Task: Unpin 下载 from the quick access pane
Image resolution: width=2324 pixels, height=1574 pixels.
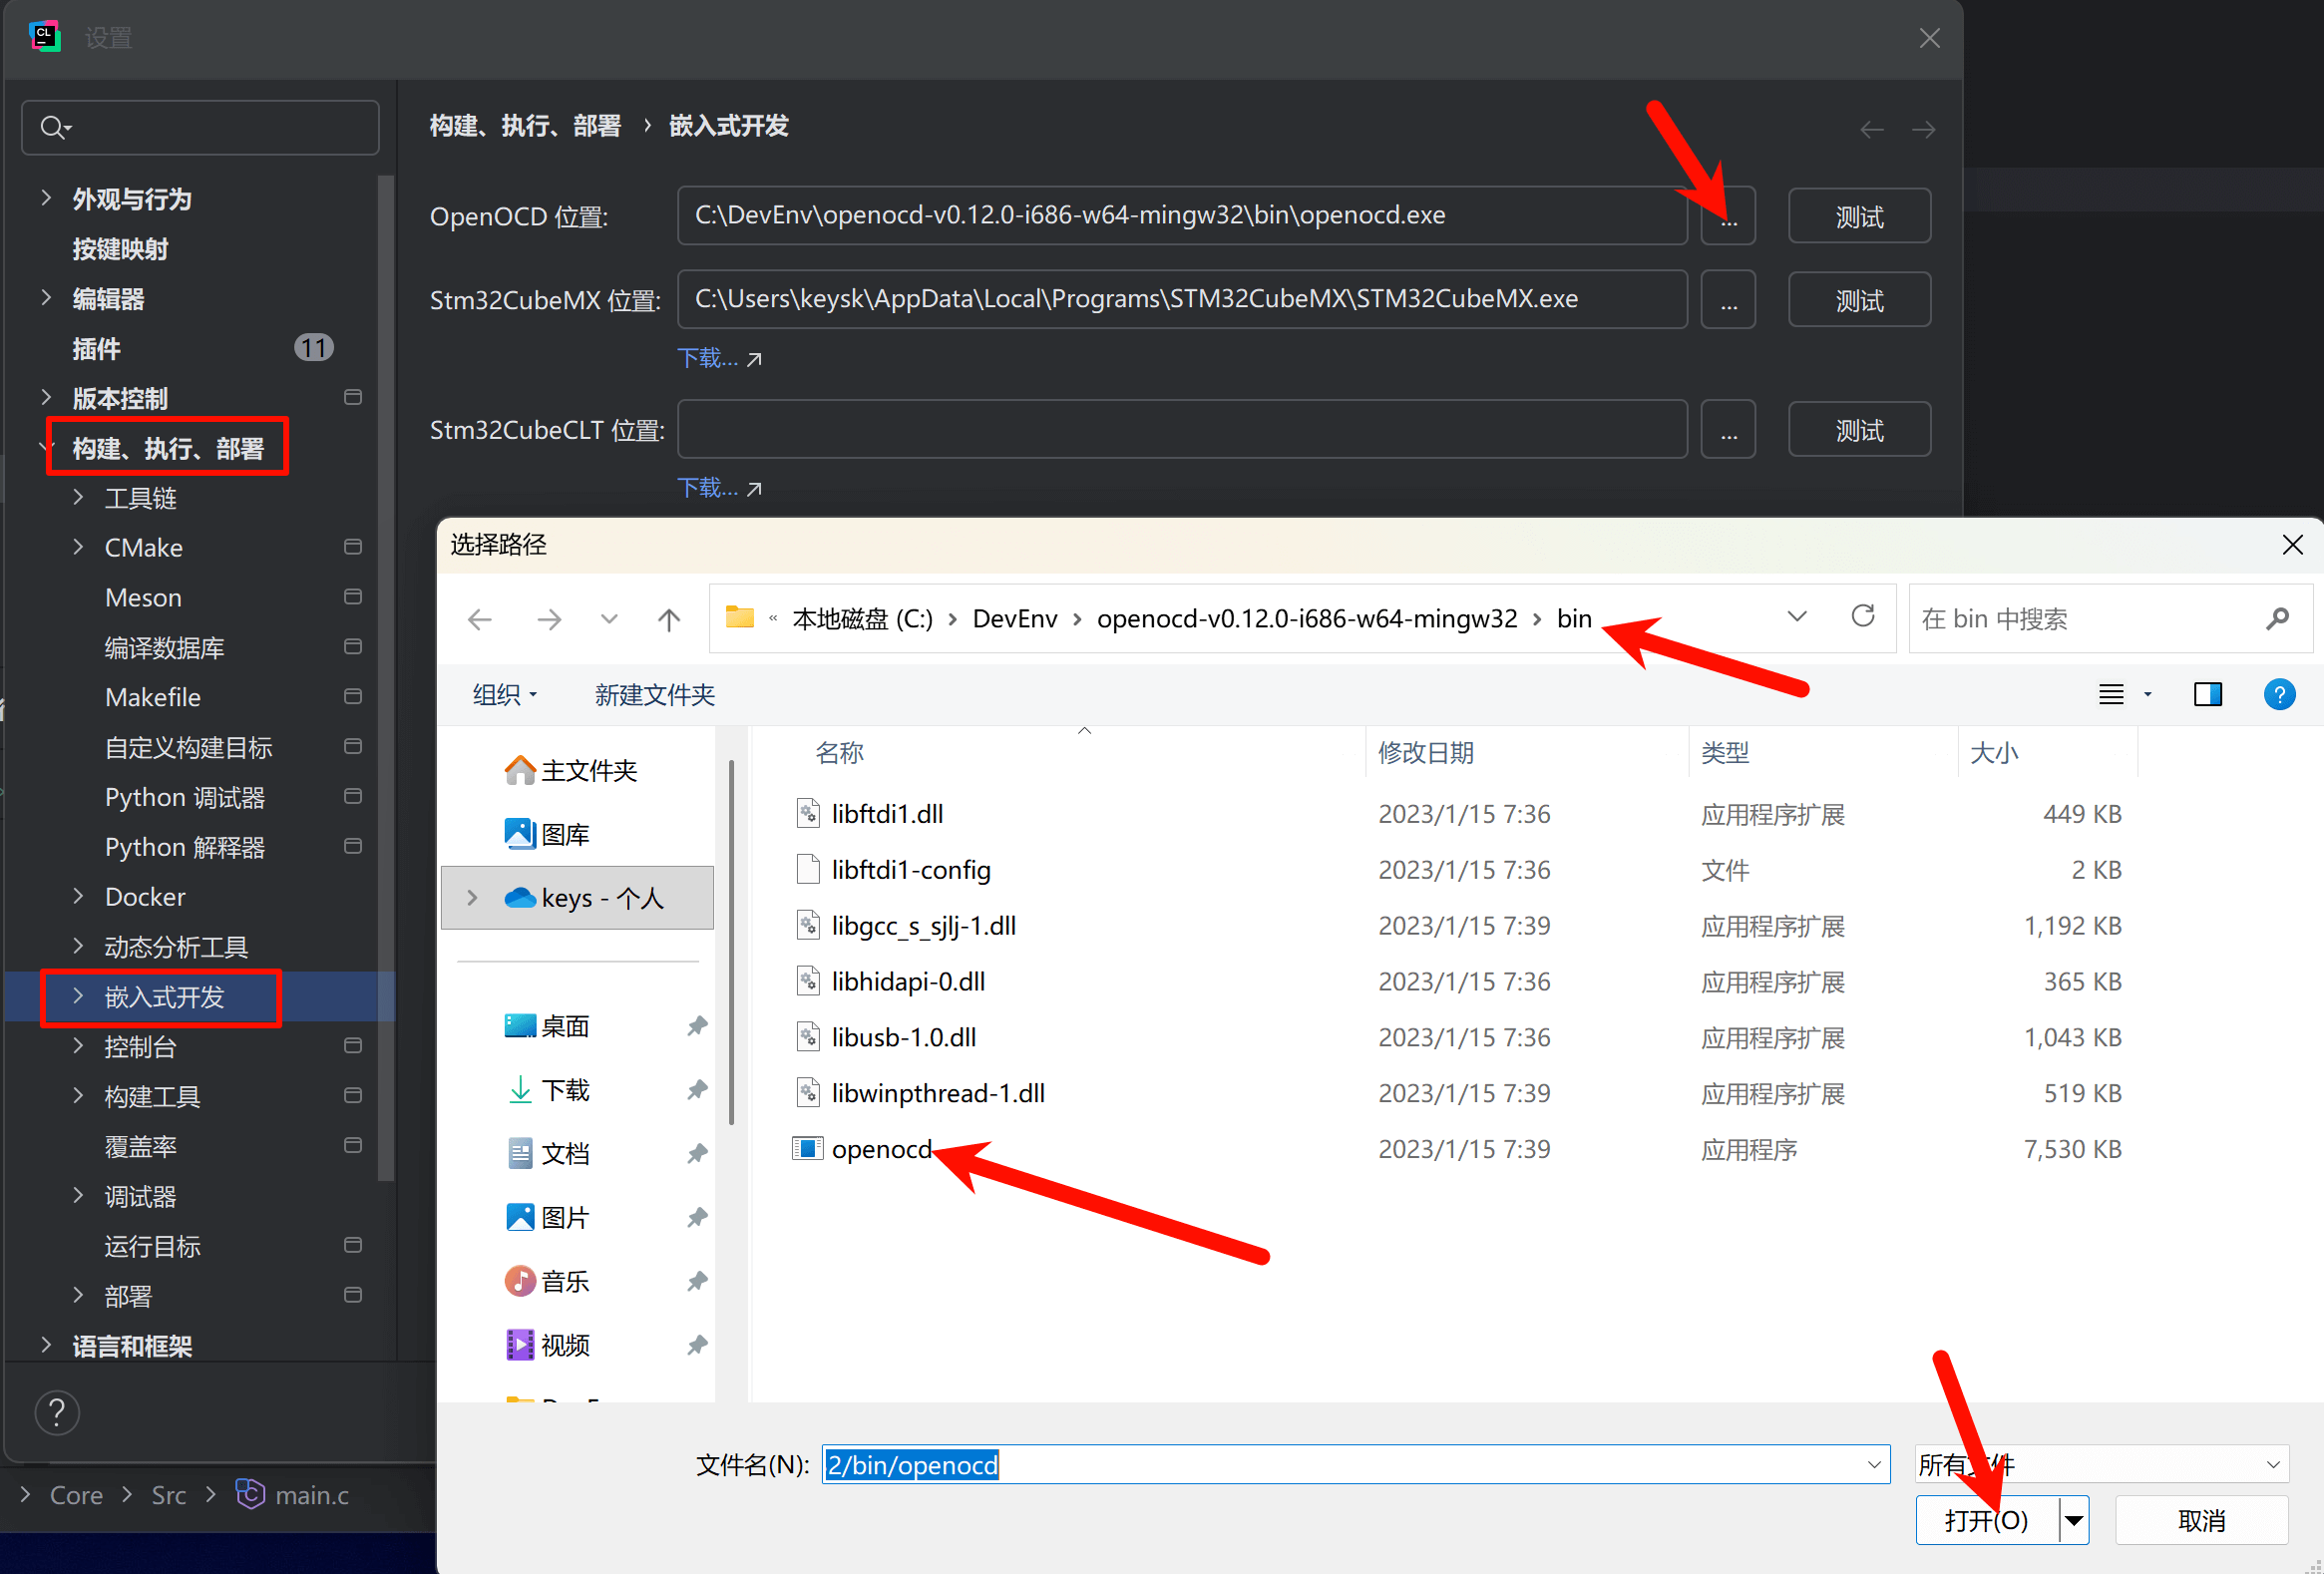Action: 697,1090
